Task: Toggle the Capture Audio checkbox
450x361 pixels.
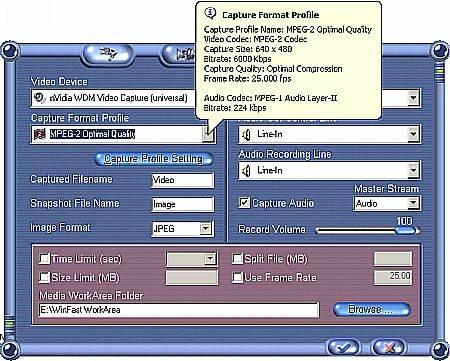Action: tap(244, 202)
